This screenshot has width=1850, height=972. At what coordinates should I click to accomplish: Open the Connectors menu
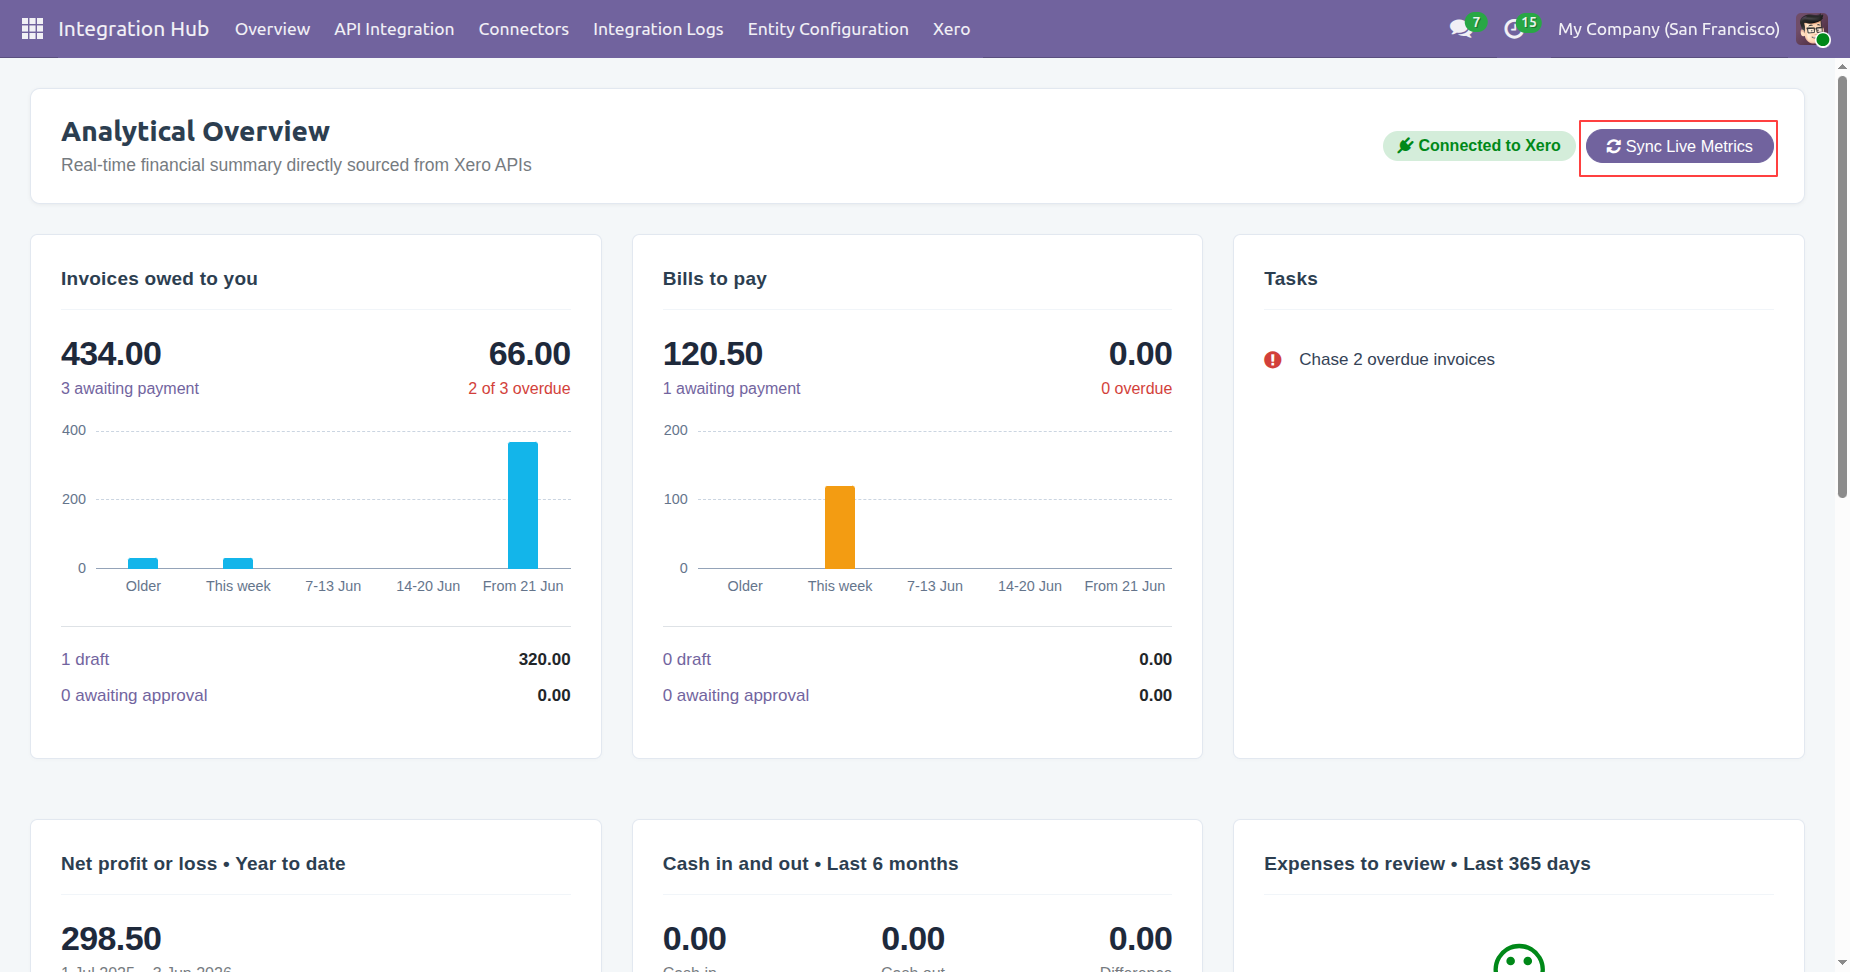524,29
